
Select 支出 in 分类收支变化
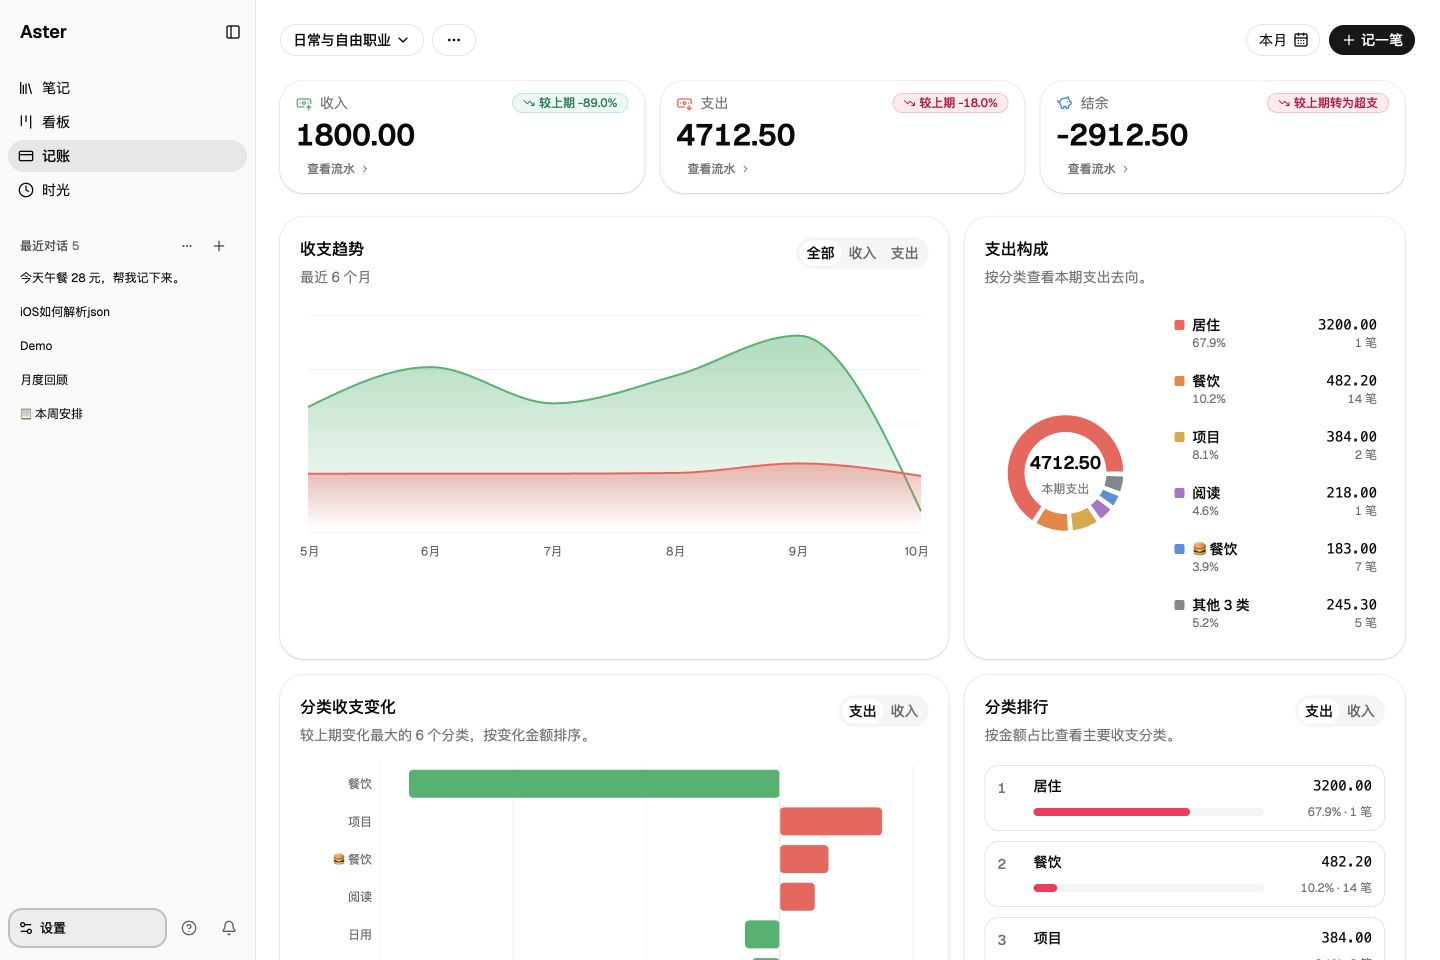(x=863, y=711)
